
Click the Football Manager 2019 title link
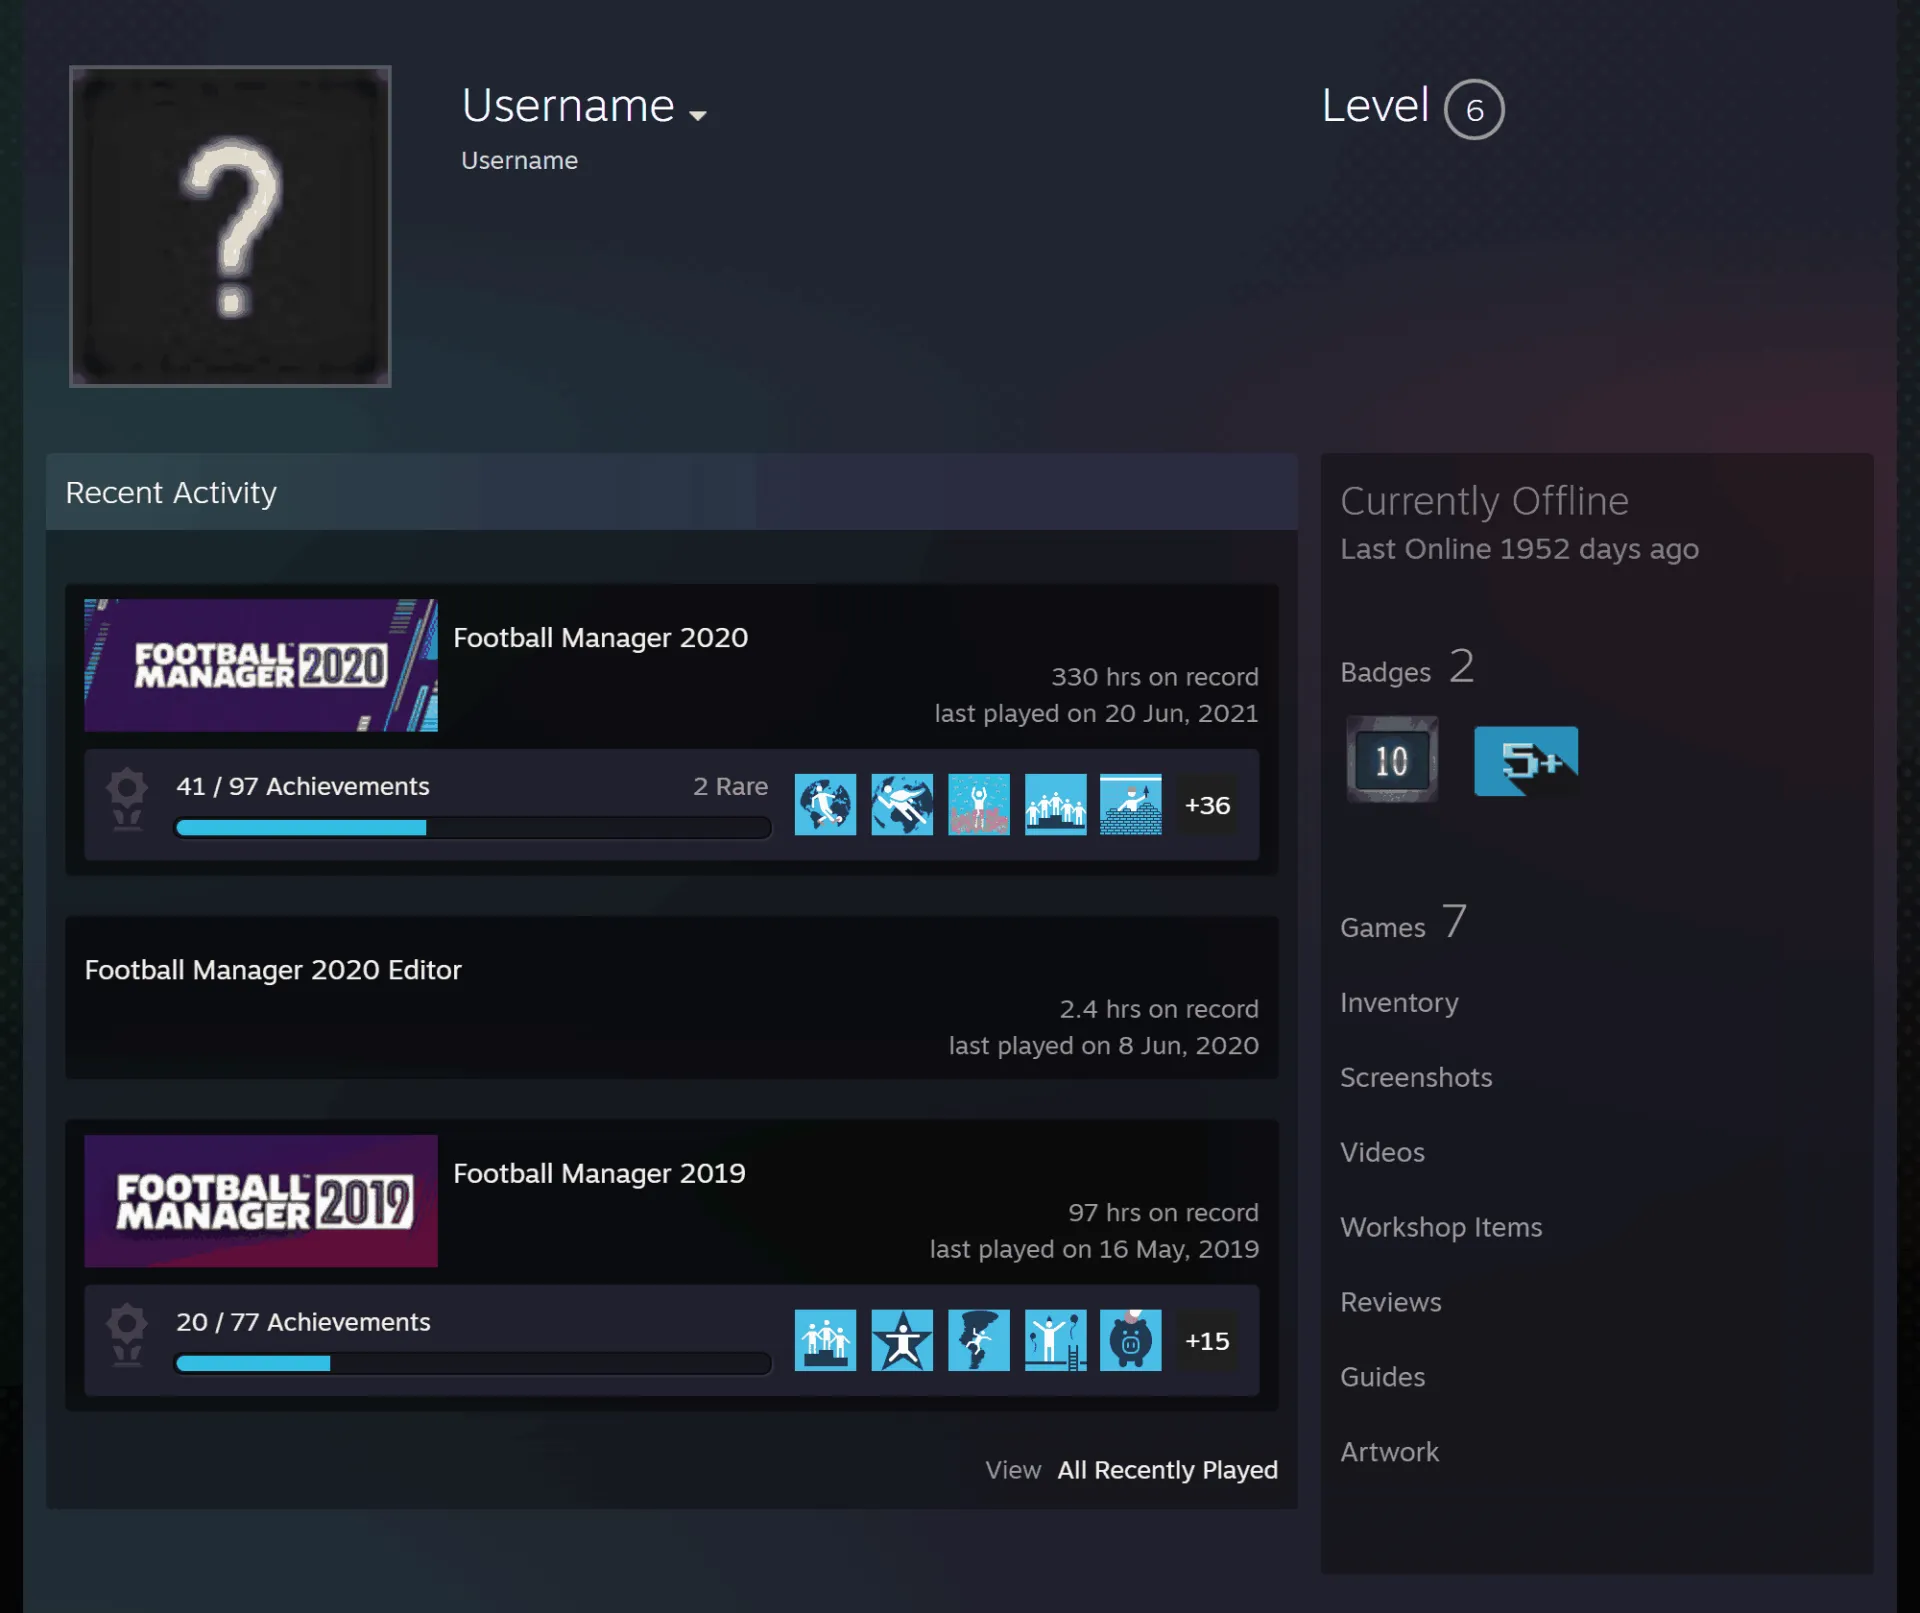(599, 1173)
